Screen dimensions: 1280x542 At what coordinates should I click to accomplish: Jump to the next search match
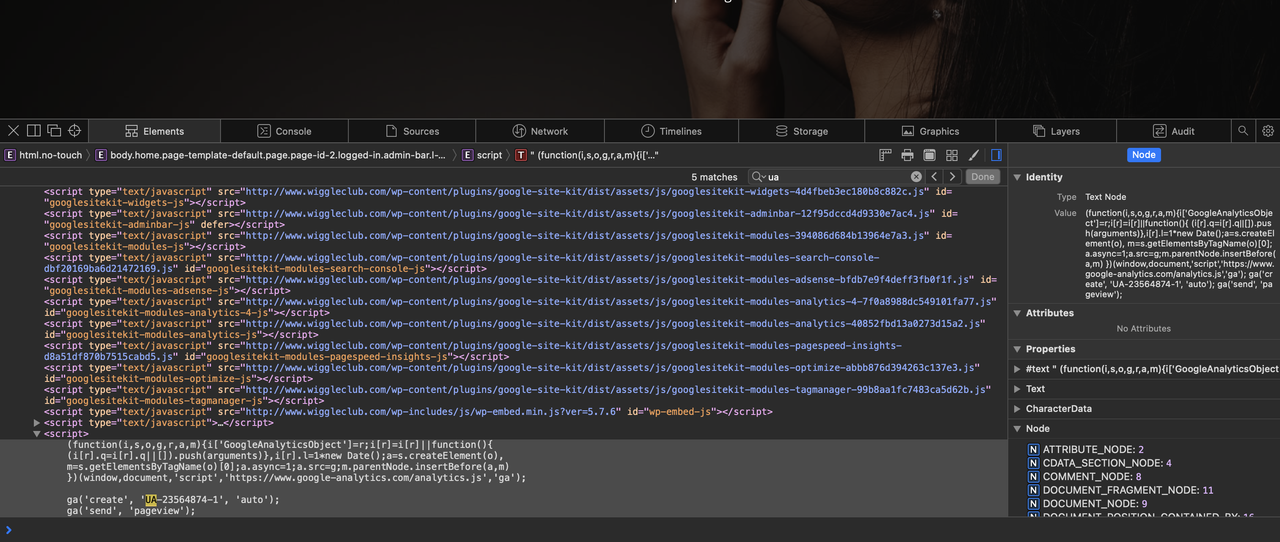coord(952,177)
